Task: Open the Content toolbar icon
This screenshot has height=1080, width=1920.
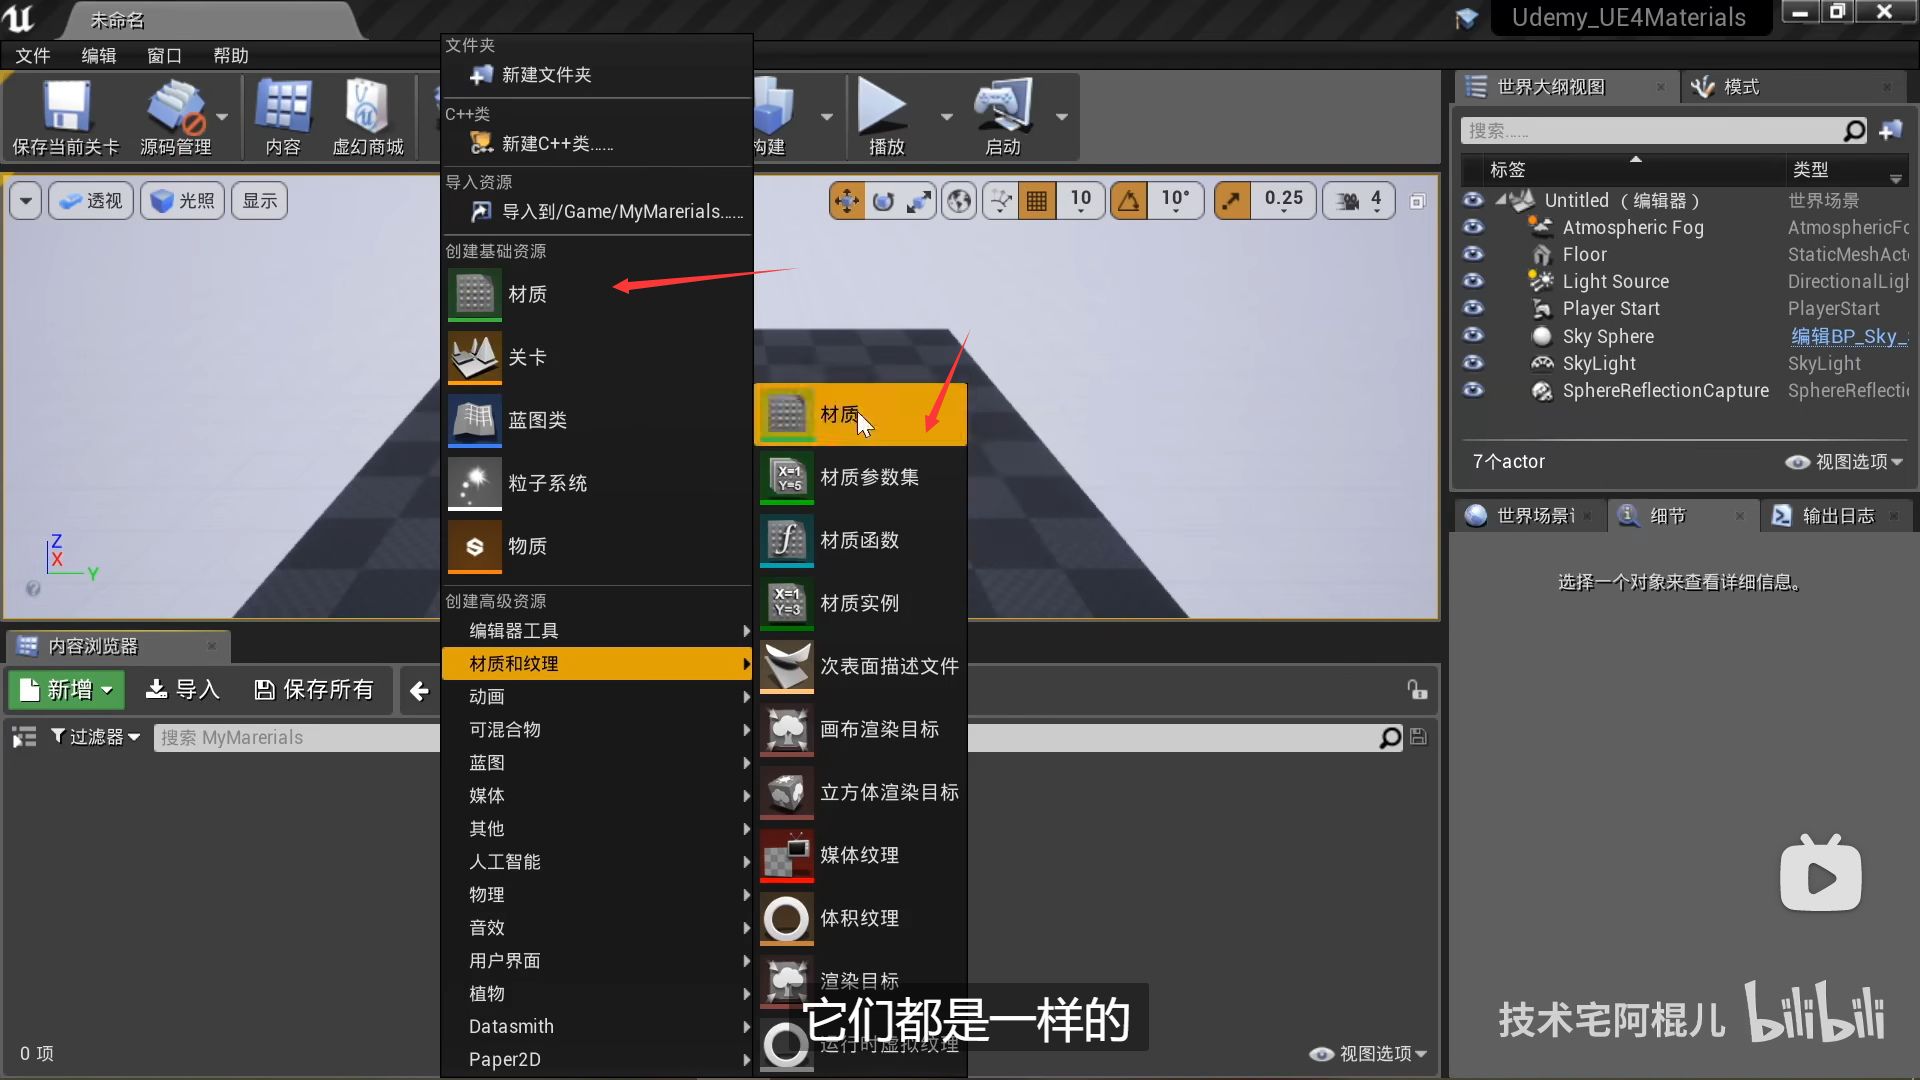Action: click(x=283, y=106)
